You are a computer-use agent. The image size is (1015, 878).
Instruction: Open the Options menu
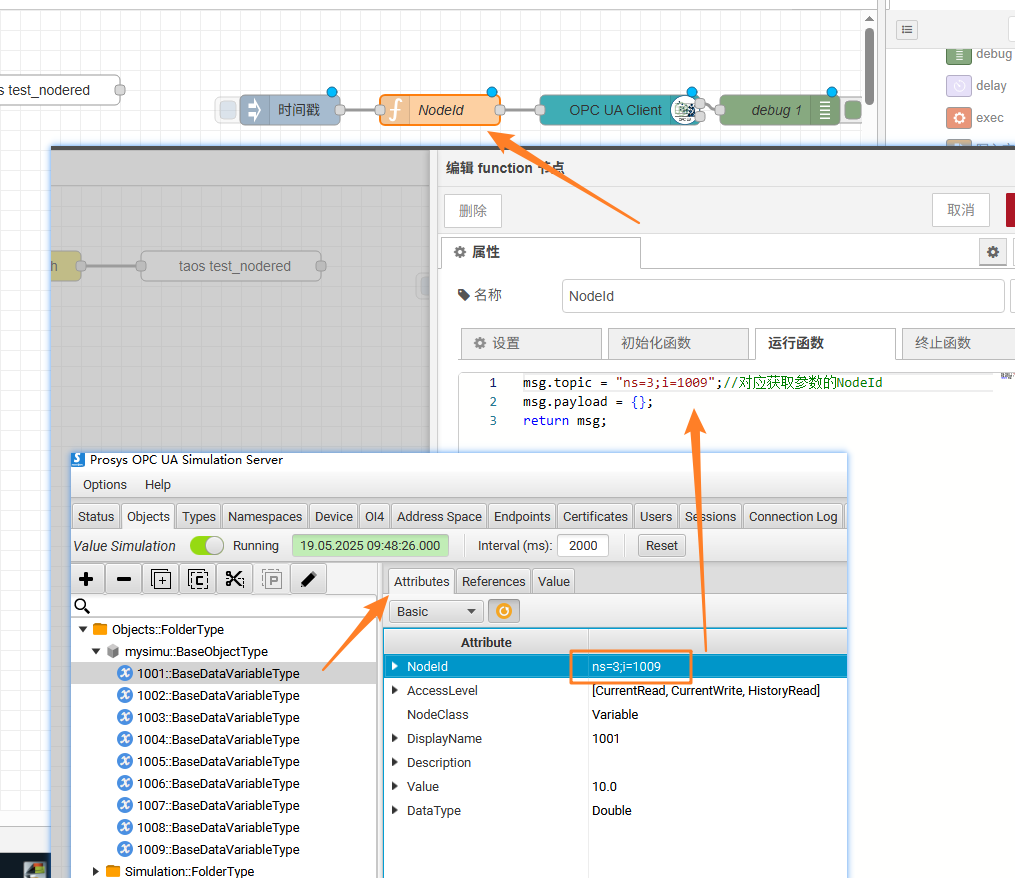pyautogui.click(x=105, y=484)
